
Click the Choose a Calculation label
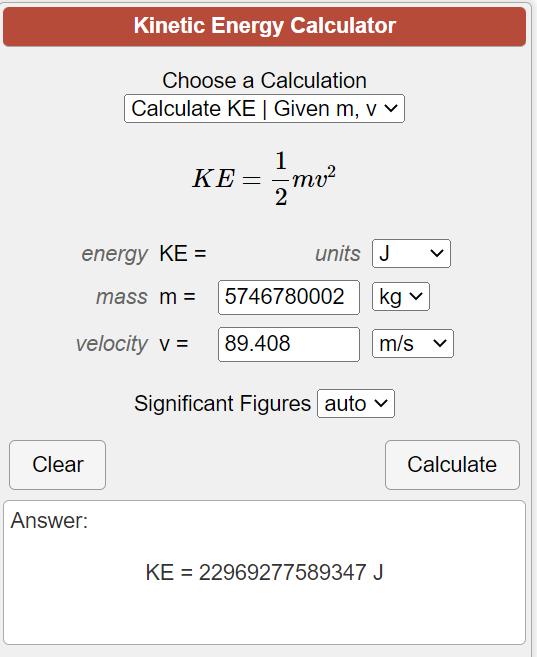tap(264, 80)
